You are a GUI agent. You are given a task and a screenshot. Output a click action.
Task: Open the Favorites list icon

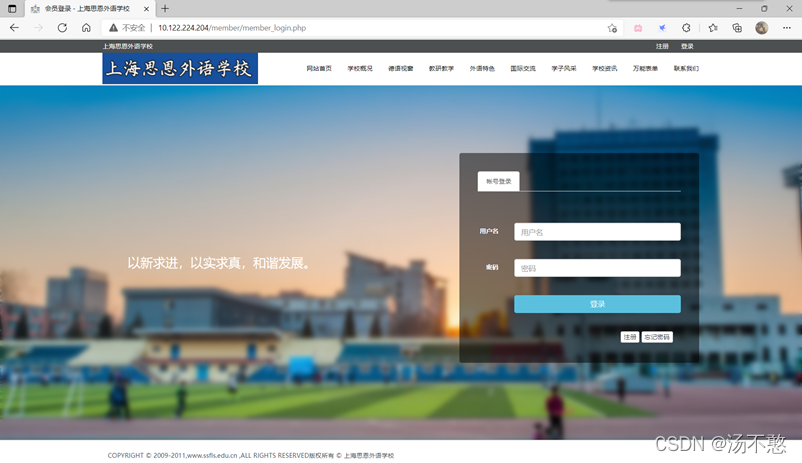tap(713, 28)
